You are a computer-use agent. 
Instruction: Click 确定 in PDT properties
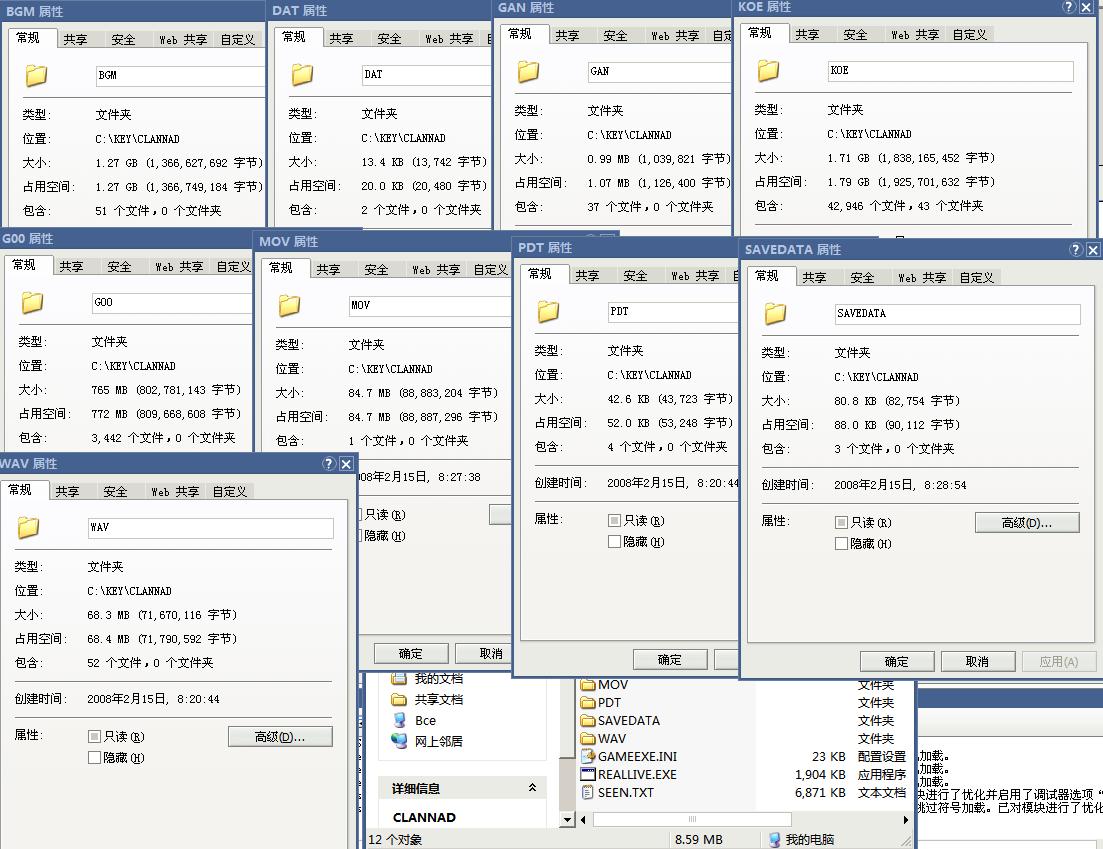tap(670, 660)
